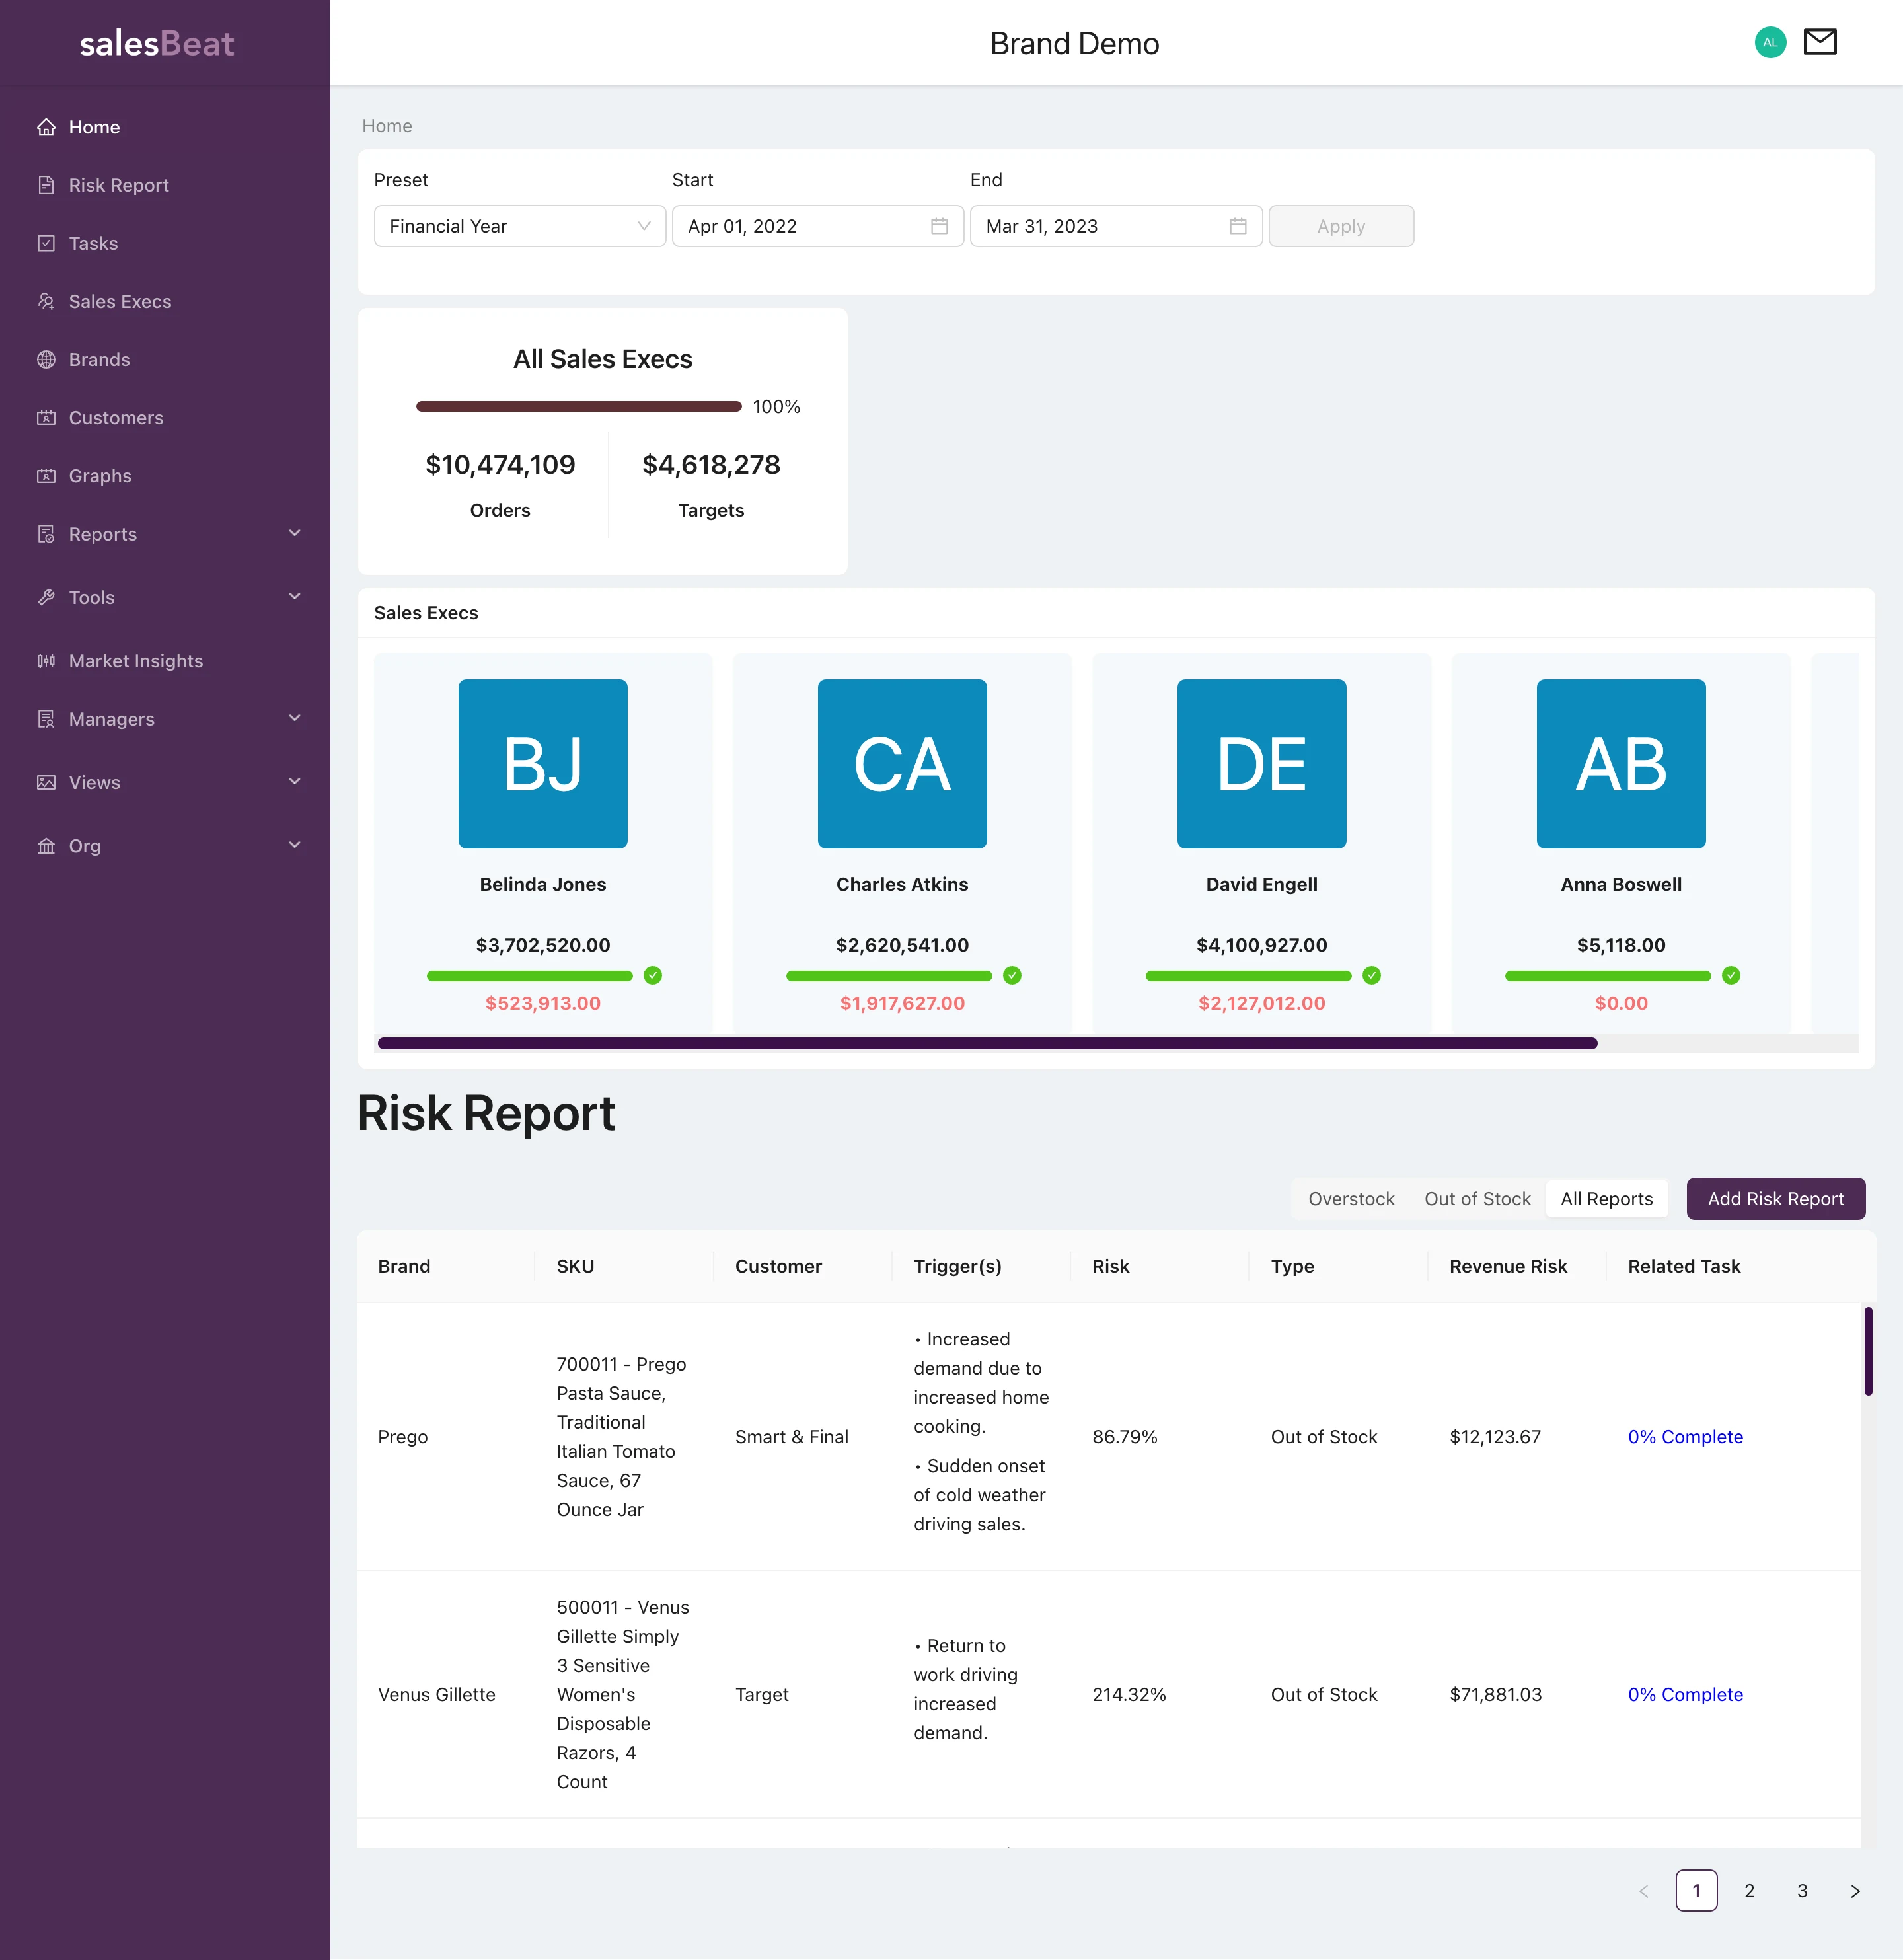Open the Start date calendar icon

coord(938,226)
